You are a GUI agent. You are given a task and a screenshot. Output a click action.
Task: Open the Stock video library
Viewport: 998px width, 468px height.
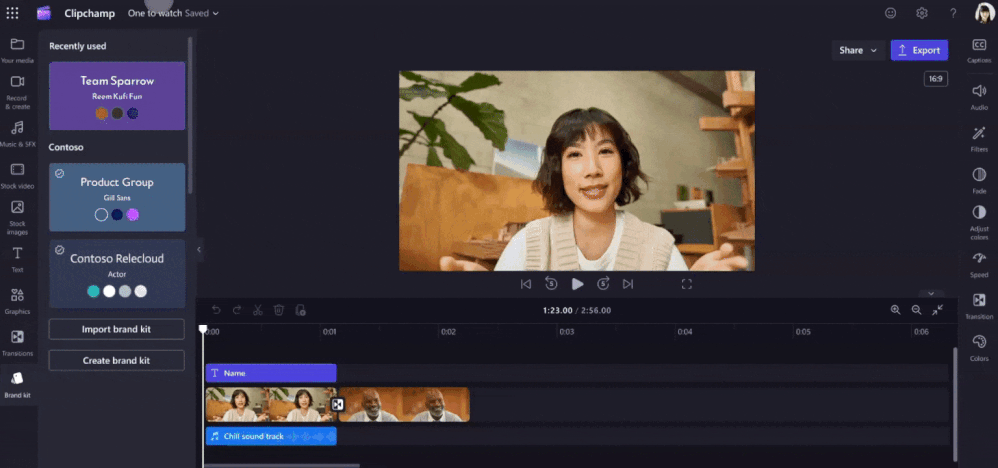[x=17, y=176]
